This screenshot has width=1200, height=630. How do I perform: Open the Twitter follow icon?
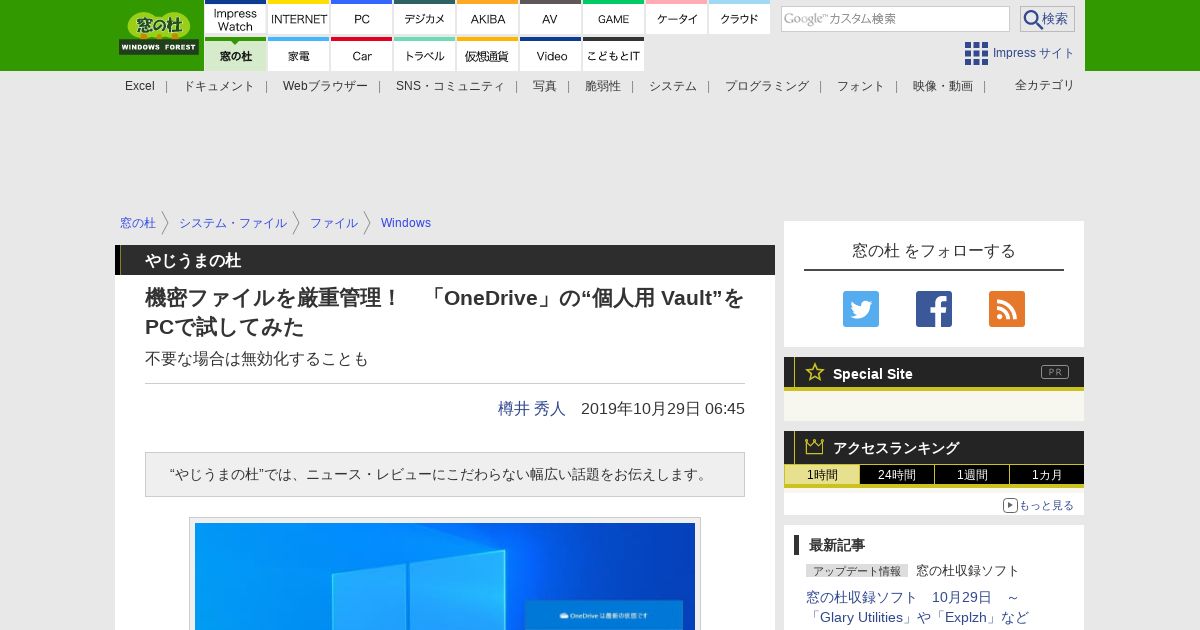861,309
